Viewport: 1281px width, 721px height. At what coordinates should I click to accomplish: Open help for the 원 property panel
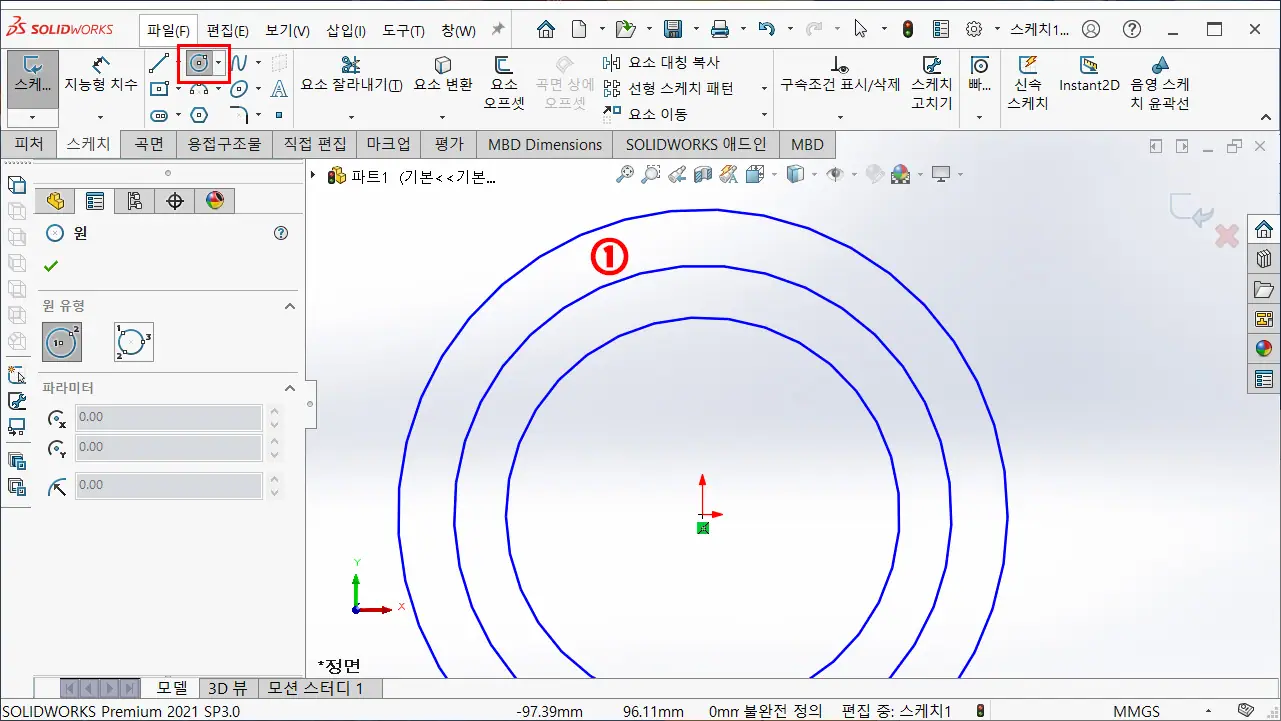pos(281,233)
